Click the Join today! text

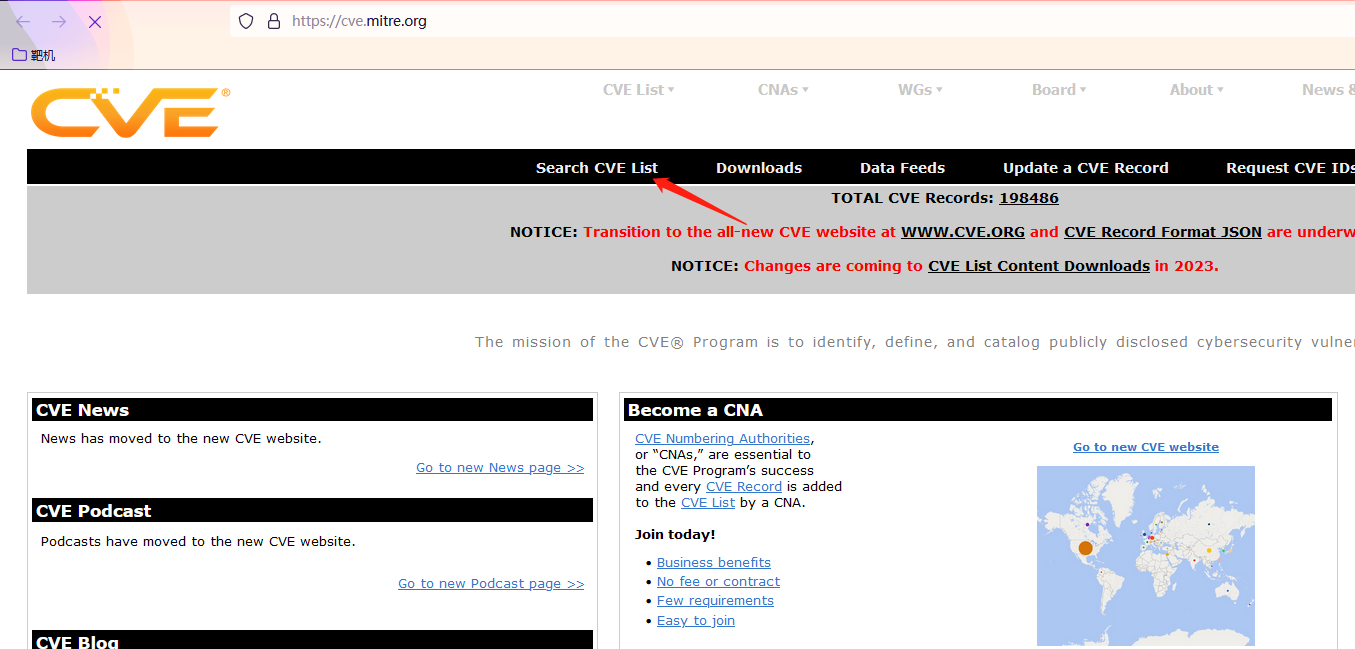[675, 535]
